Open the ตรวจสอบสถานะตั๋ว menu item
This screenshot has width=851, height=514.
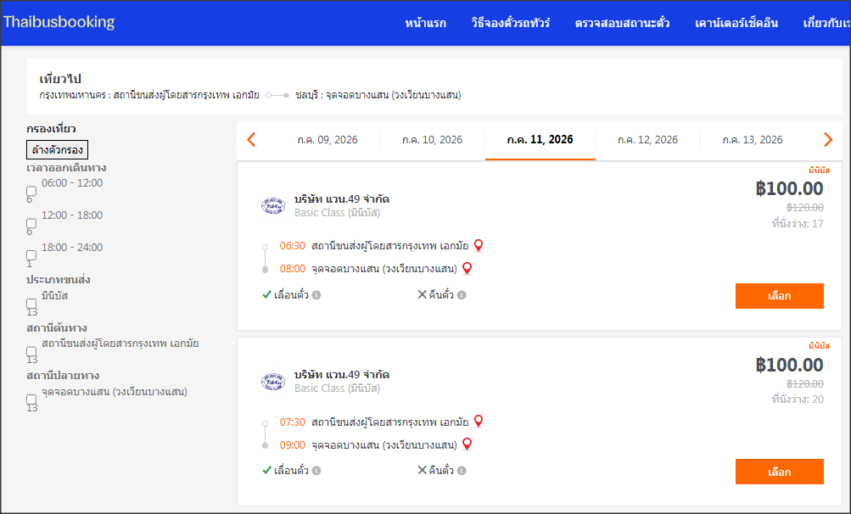pos(622,23)
